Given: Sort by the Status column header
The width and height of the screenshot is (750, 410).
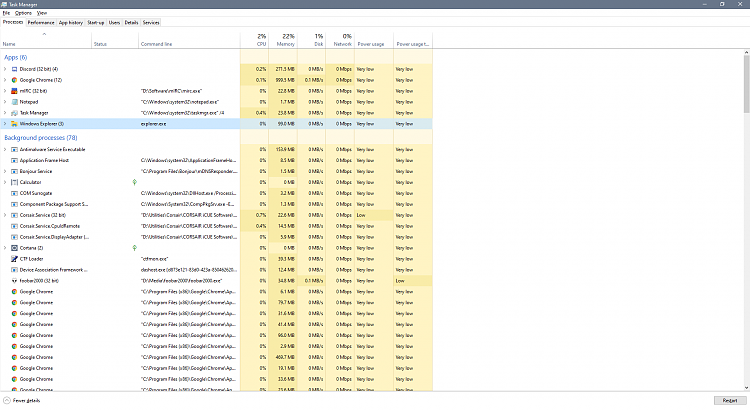Looking at the screenshot, I should coord(115,40).
